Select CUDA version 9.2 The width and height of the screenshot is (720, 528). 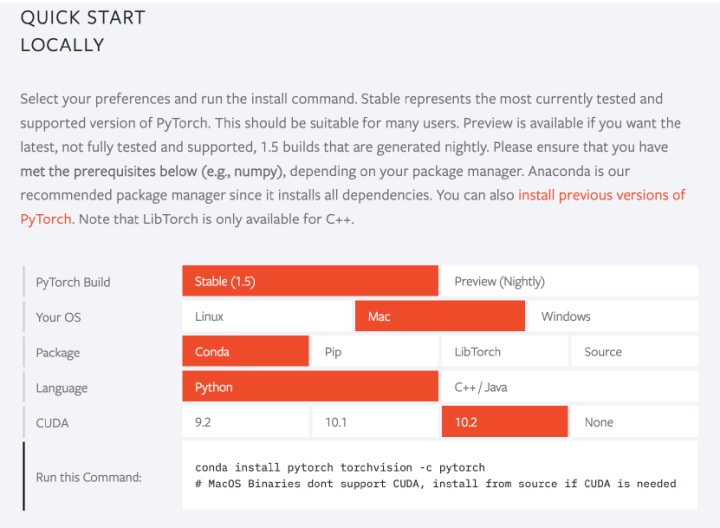click(x=245, y=422)
